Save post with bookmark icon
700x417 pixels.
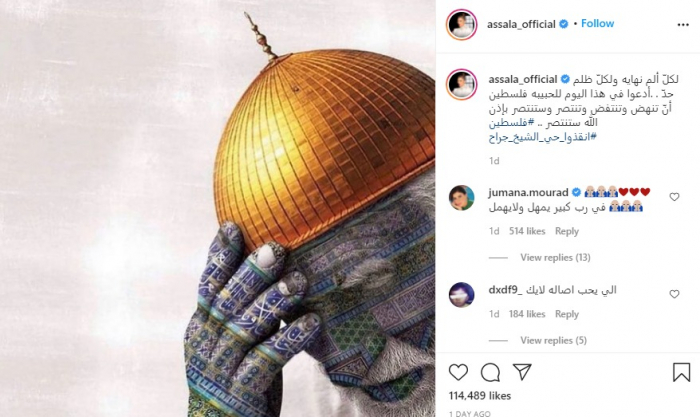[x=681, y=372]
